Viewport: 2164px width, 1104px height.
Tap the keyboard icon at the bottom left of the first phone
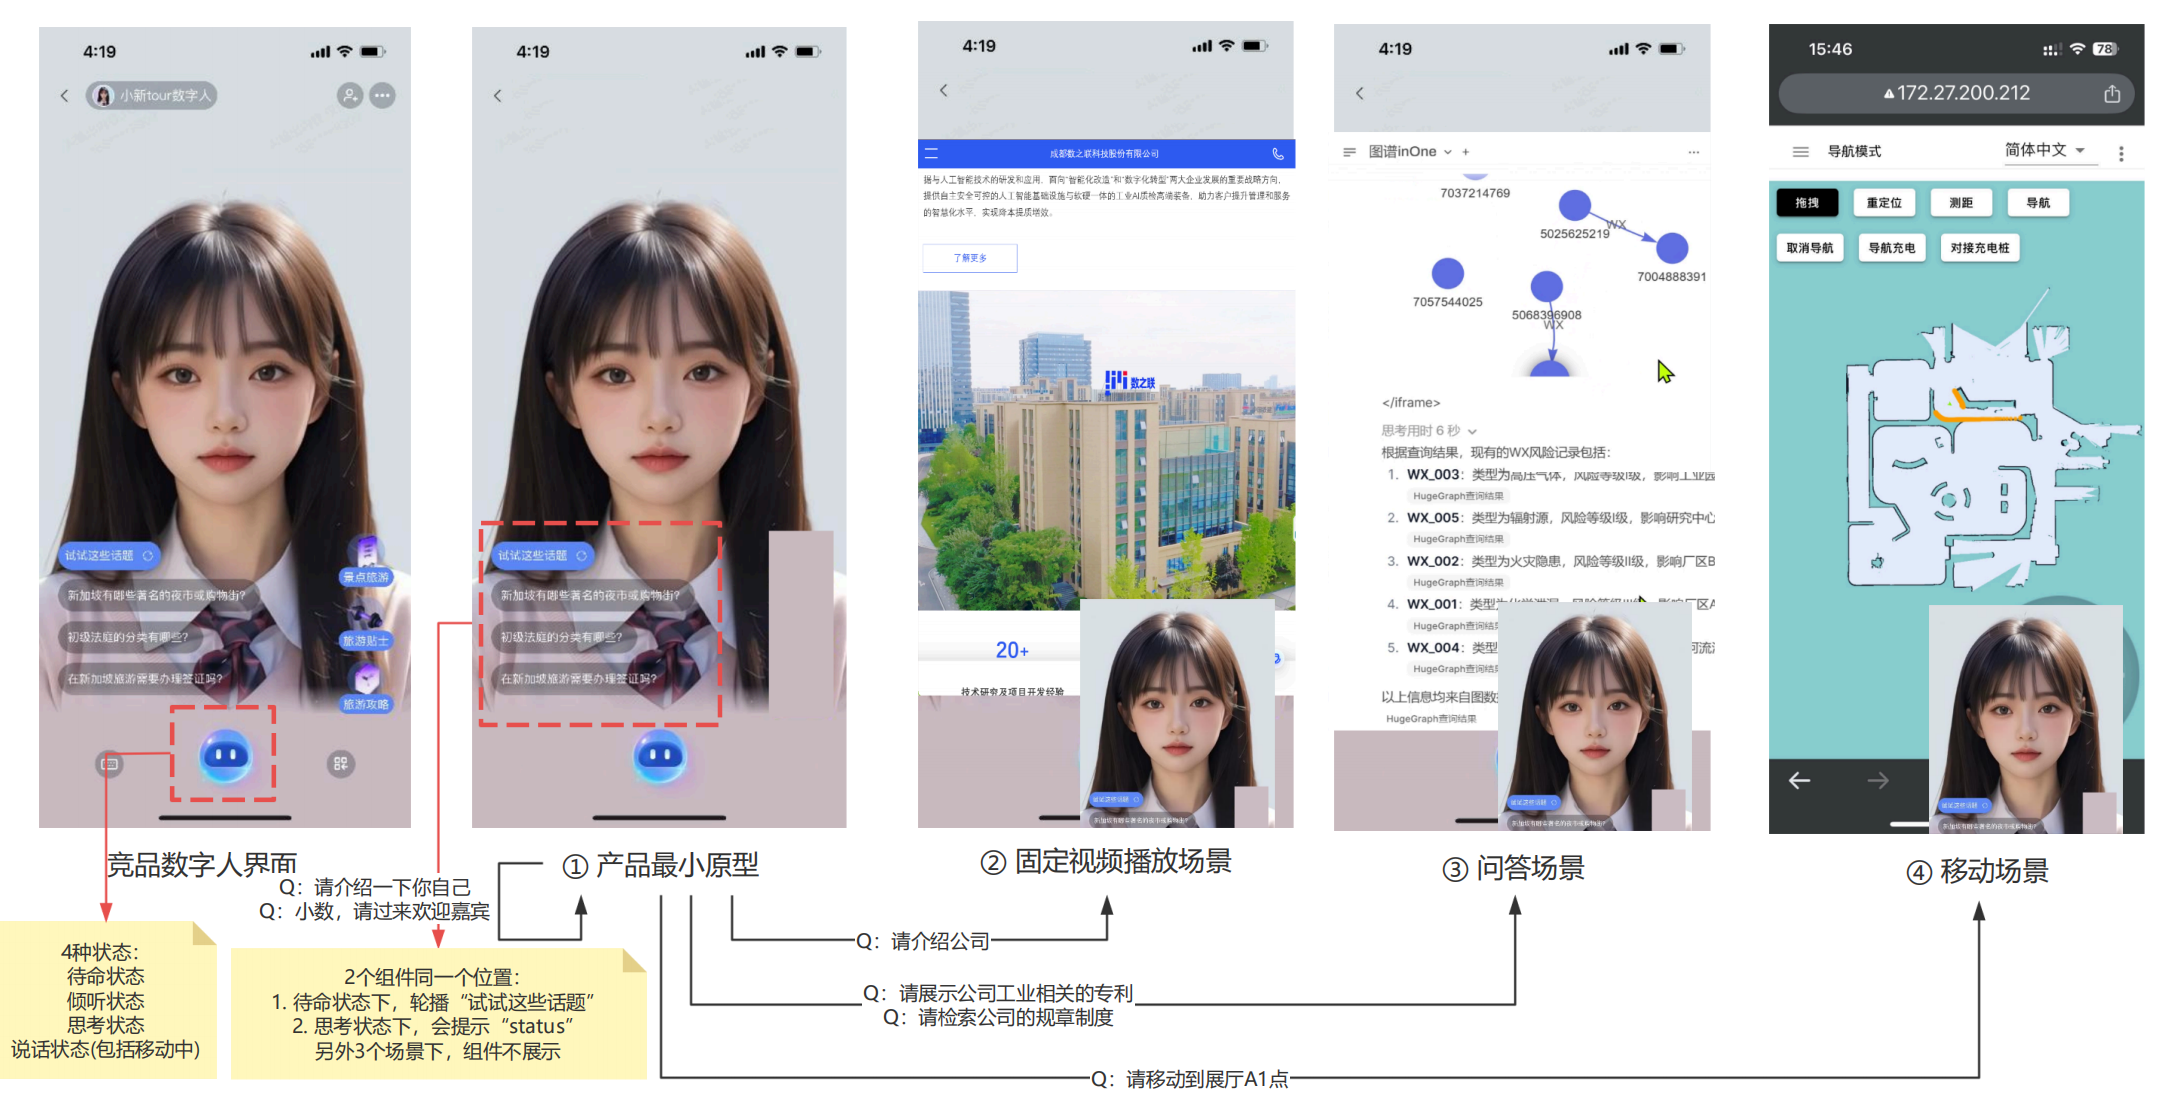pyautogui.click(x=109, y=764)
